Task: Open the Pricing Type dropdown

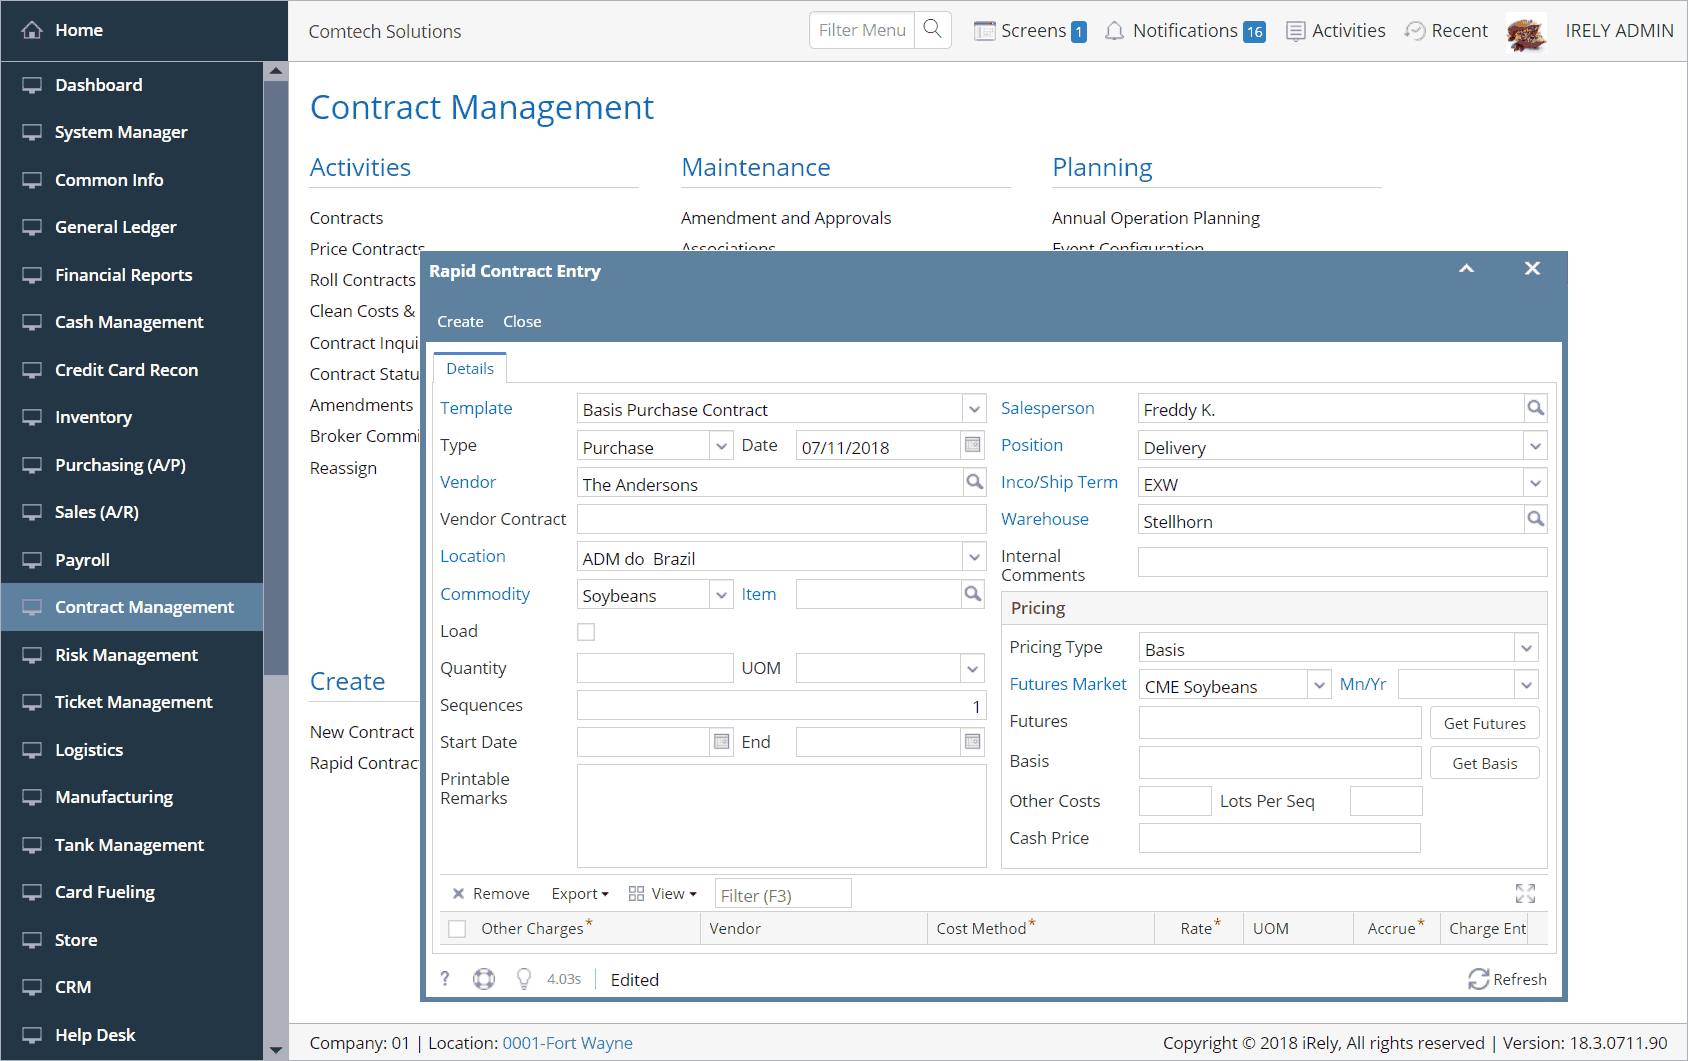Action: [x=1526, y=649]
